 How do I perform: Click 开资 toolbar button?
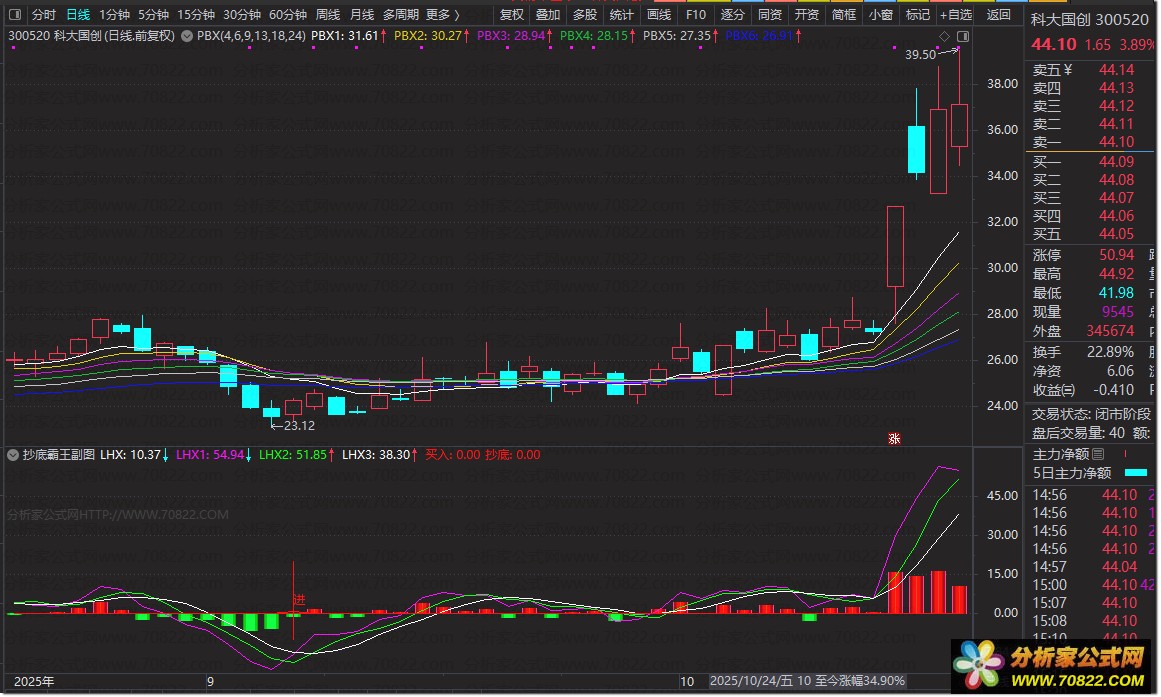(807, 14)
